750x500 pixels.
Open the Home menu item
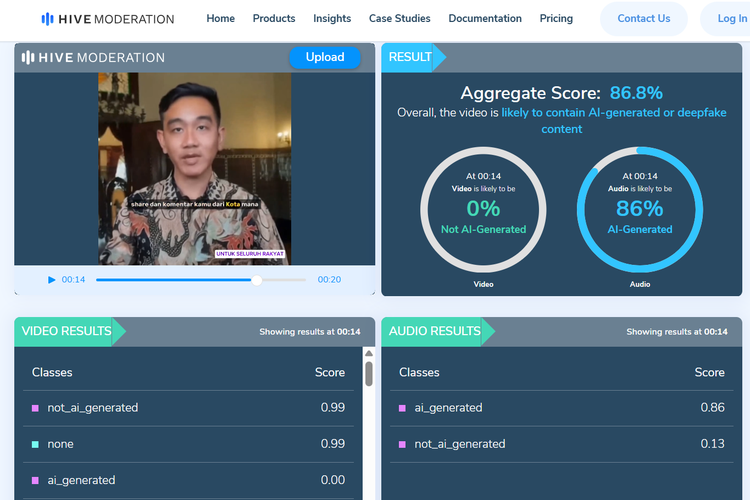220,19
